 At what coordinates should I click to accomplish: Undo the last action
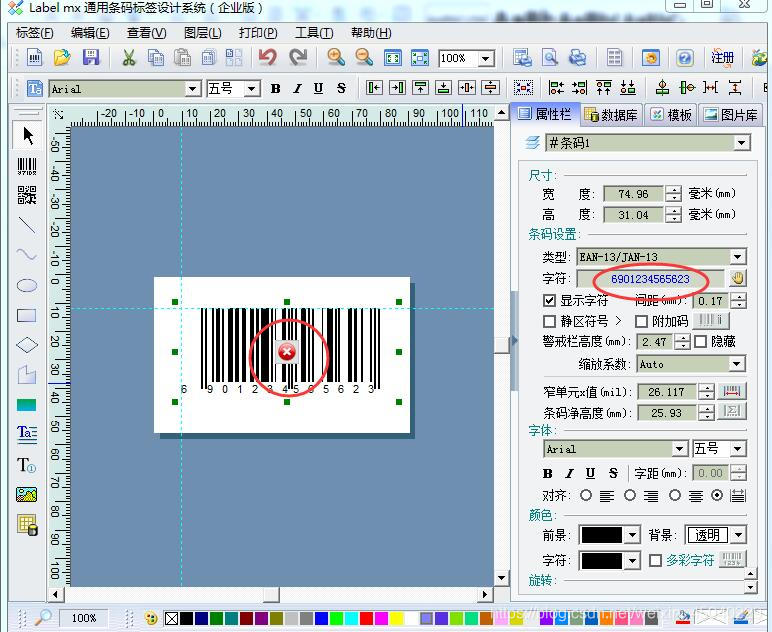tap(268, 58)
